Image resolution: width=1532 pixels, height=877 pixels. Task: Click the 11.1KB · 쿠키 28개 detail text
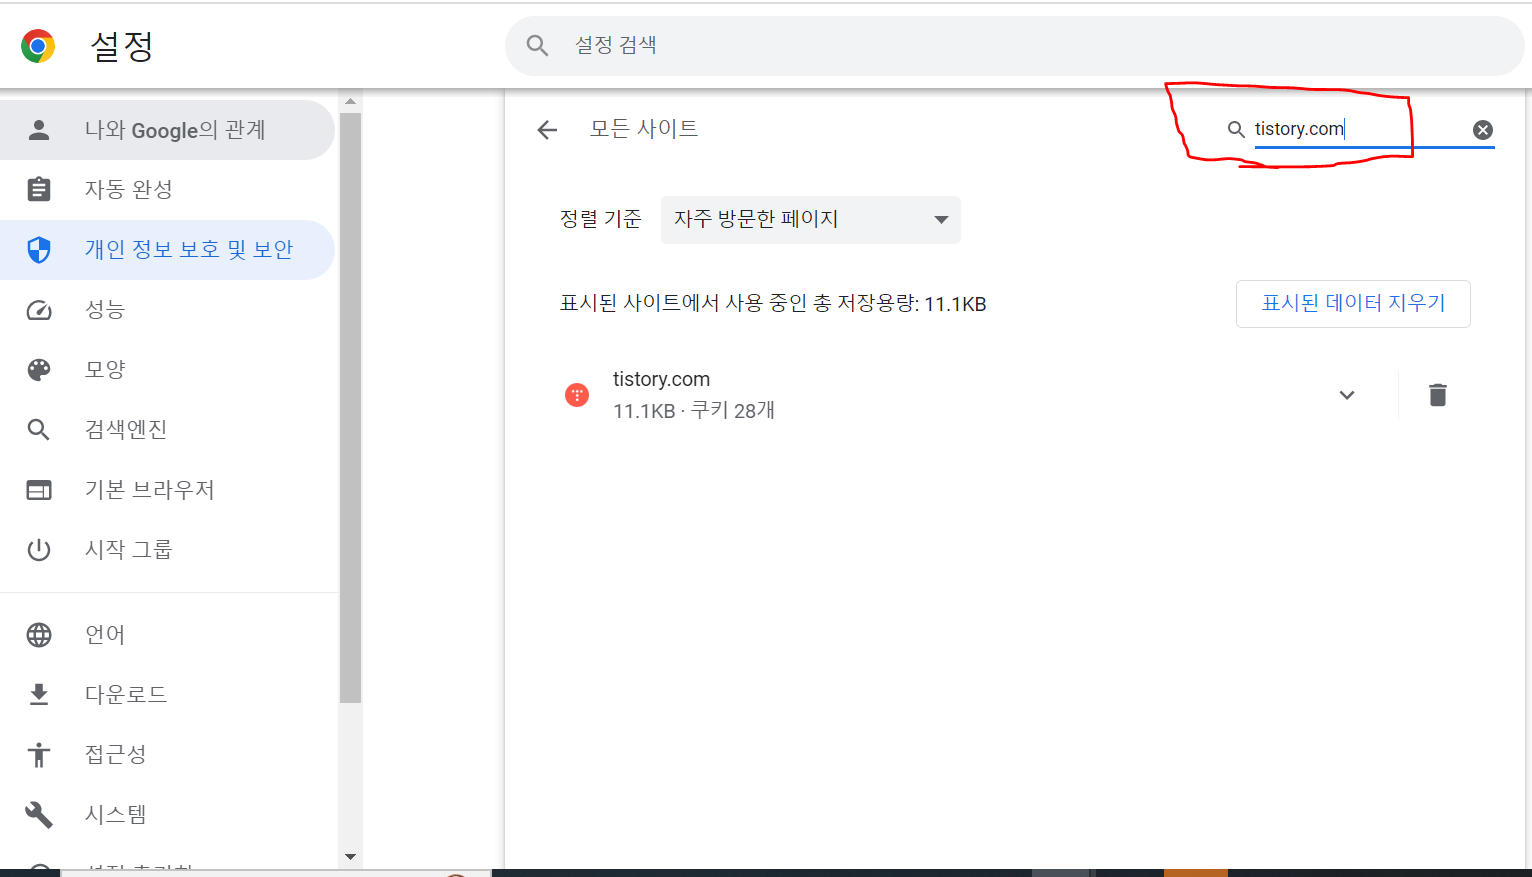(x=694, y=411)
